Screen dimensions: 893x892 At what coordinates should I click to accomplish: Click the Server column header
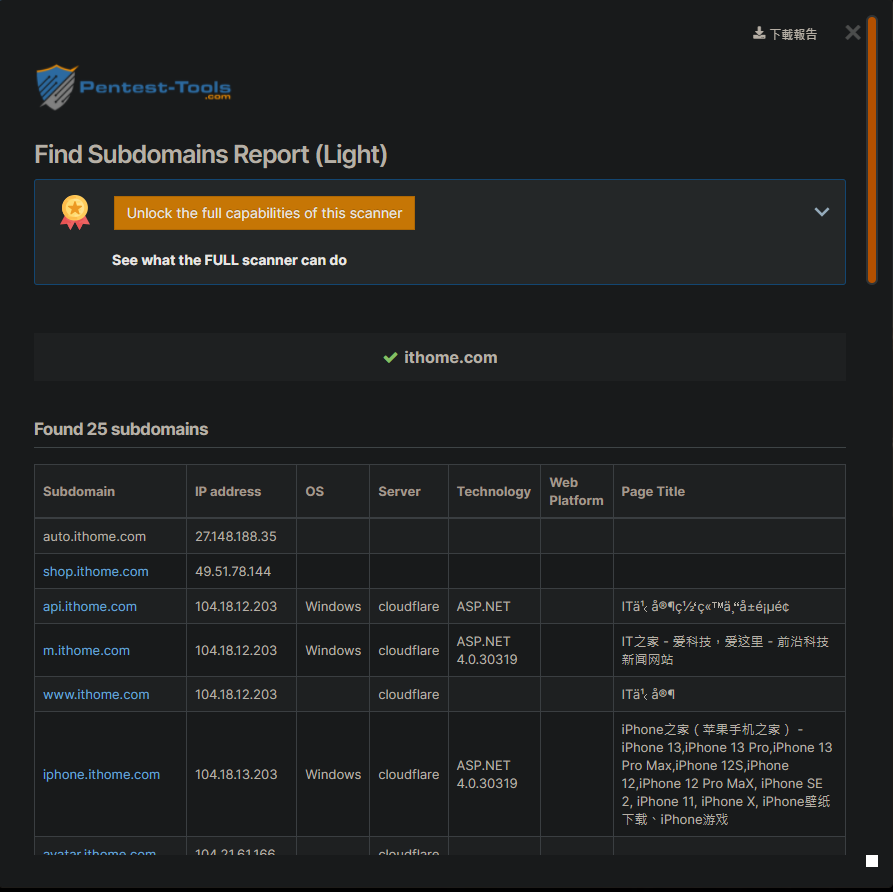pyautogui.click(x=409, y=492)
